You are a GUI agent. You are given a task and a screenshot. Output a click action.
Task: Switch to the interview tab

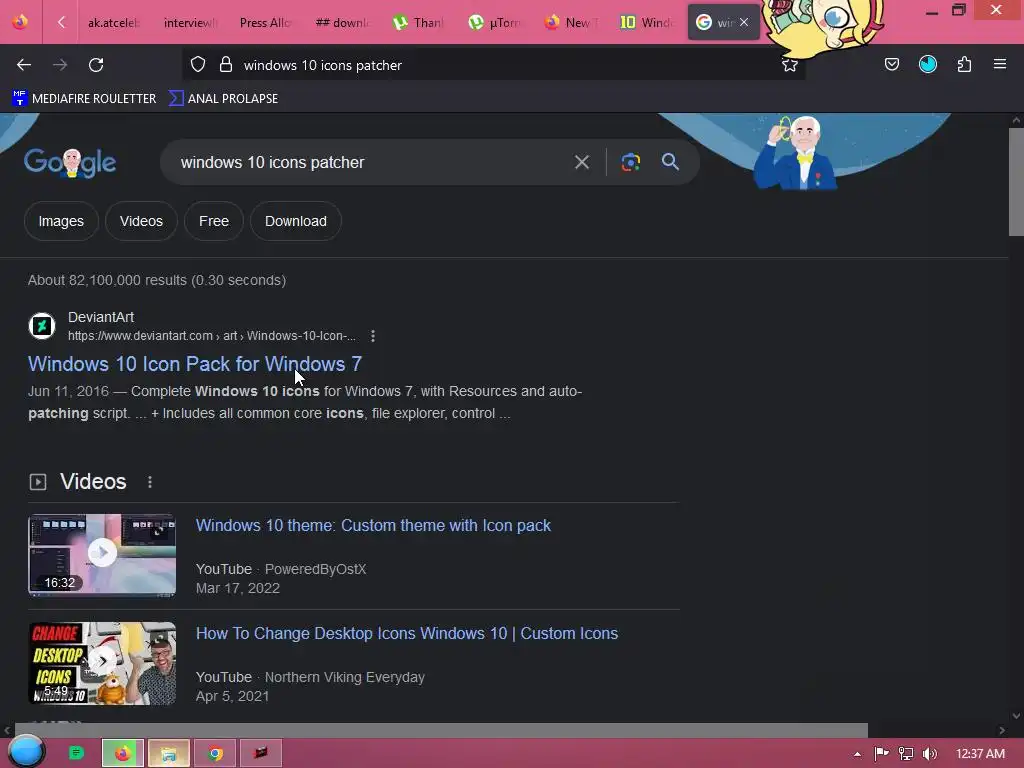189,22
